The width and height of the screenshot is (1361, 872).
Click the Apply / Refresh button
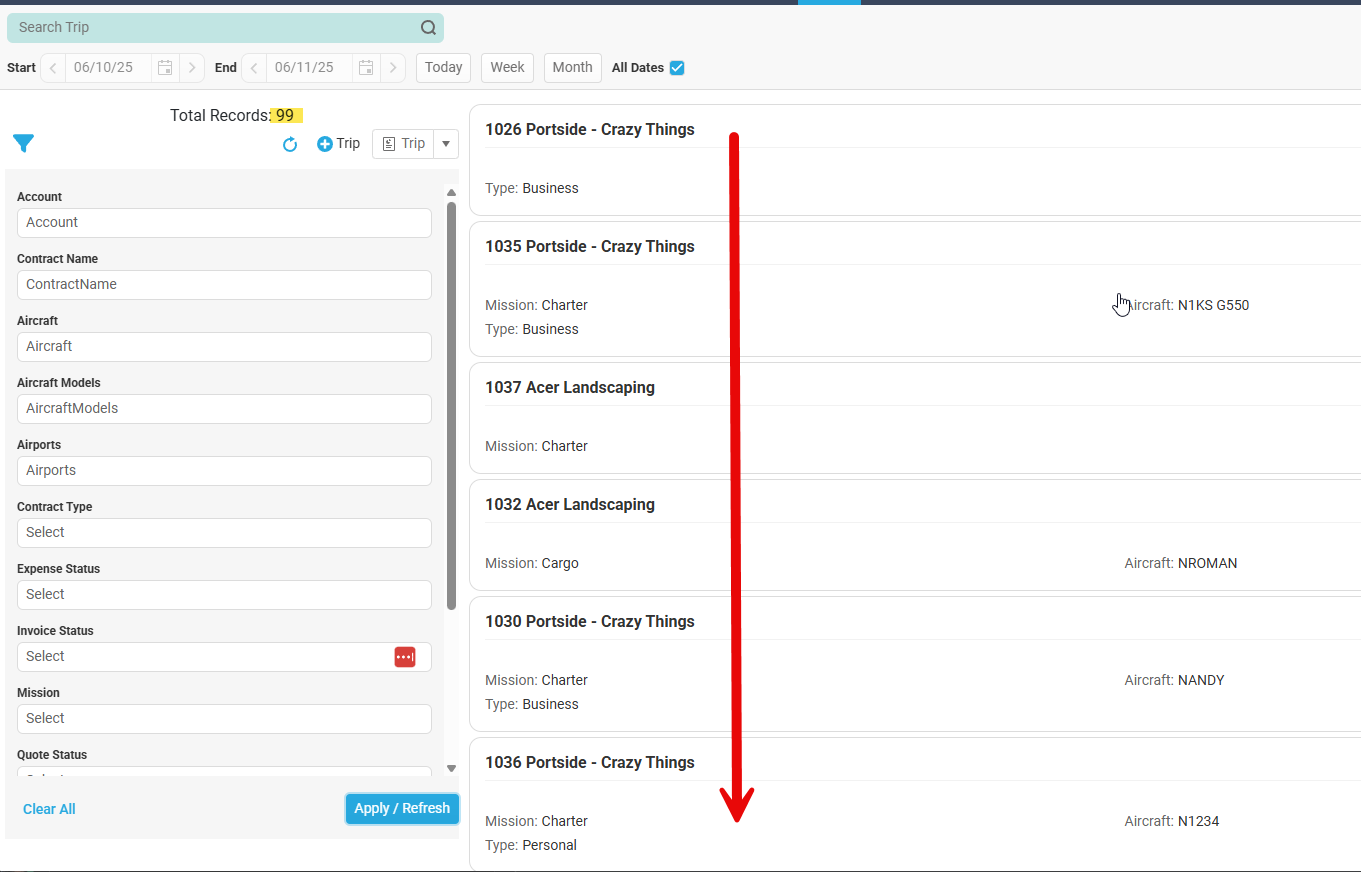[402, 809]
